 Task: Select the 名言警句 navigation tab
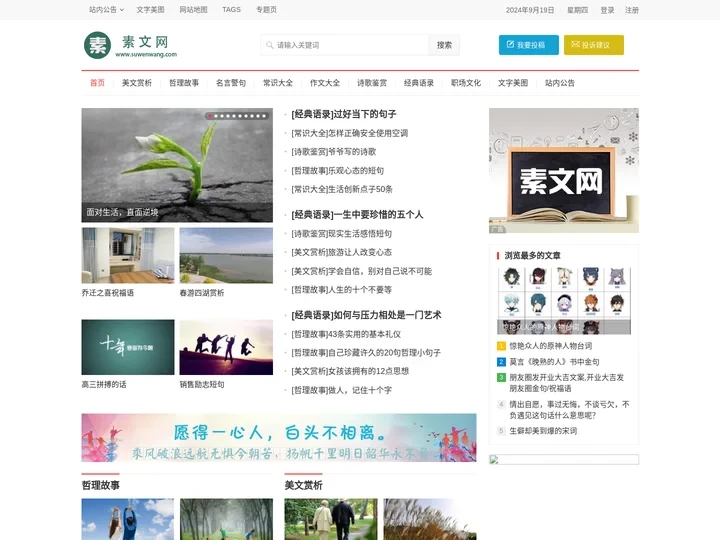tap(231, 83)
